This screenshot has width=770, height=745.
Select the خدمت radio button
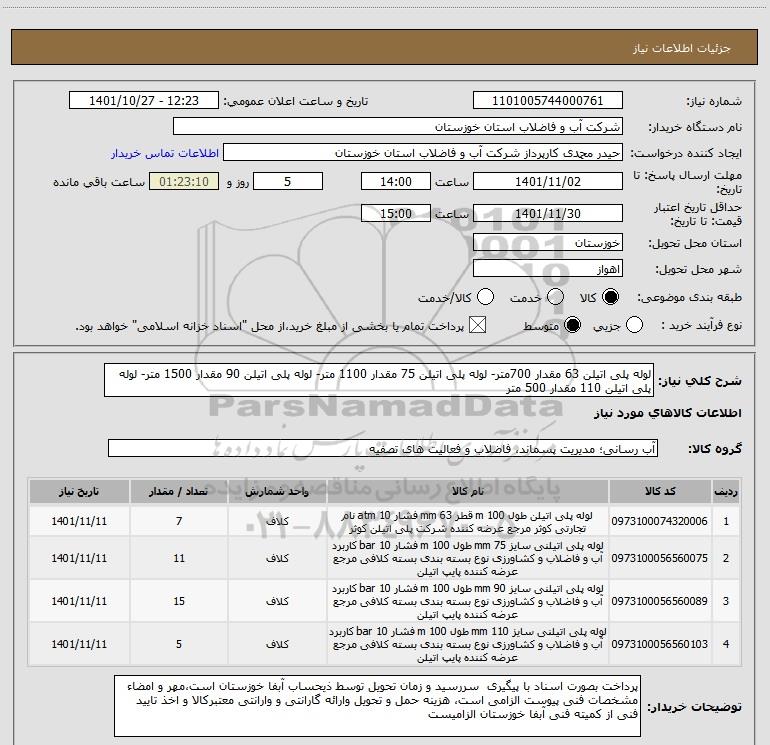pyautogui.click(x=555, y=297)
